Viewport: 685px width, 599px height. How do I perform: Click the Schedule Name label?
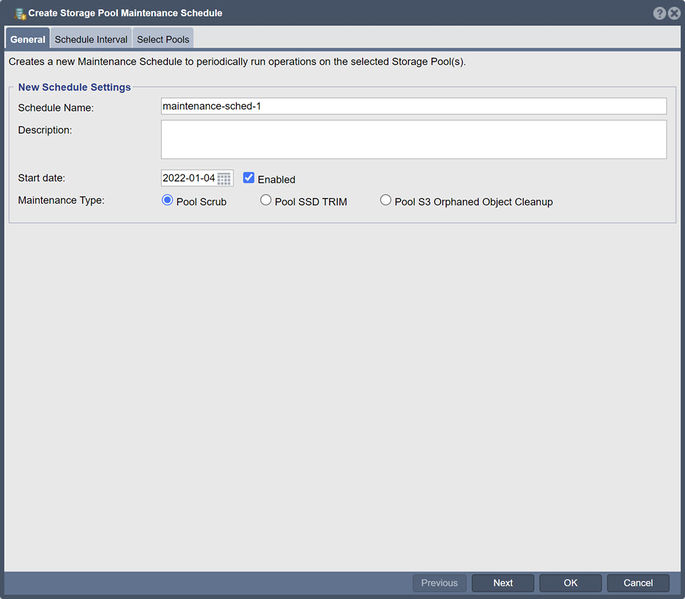[x=56, y=107]
